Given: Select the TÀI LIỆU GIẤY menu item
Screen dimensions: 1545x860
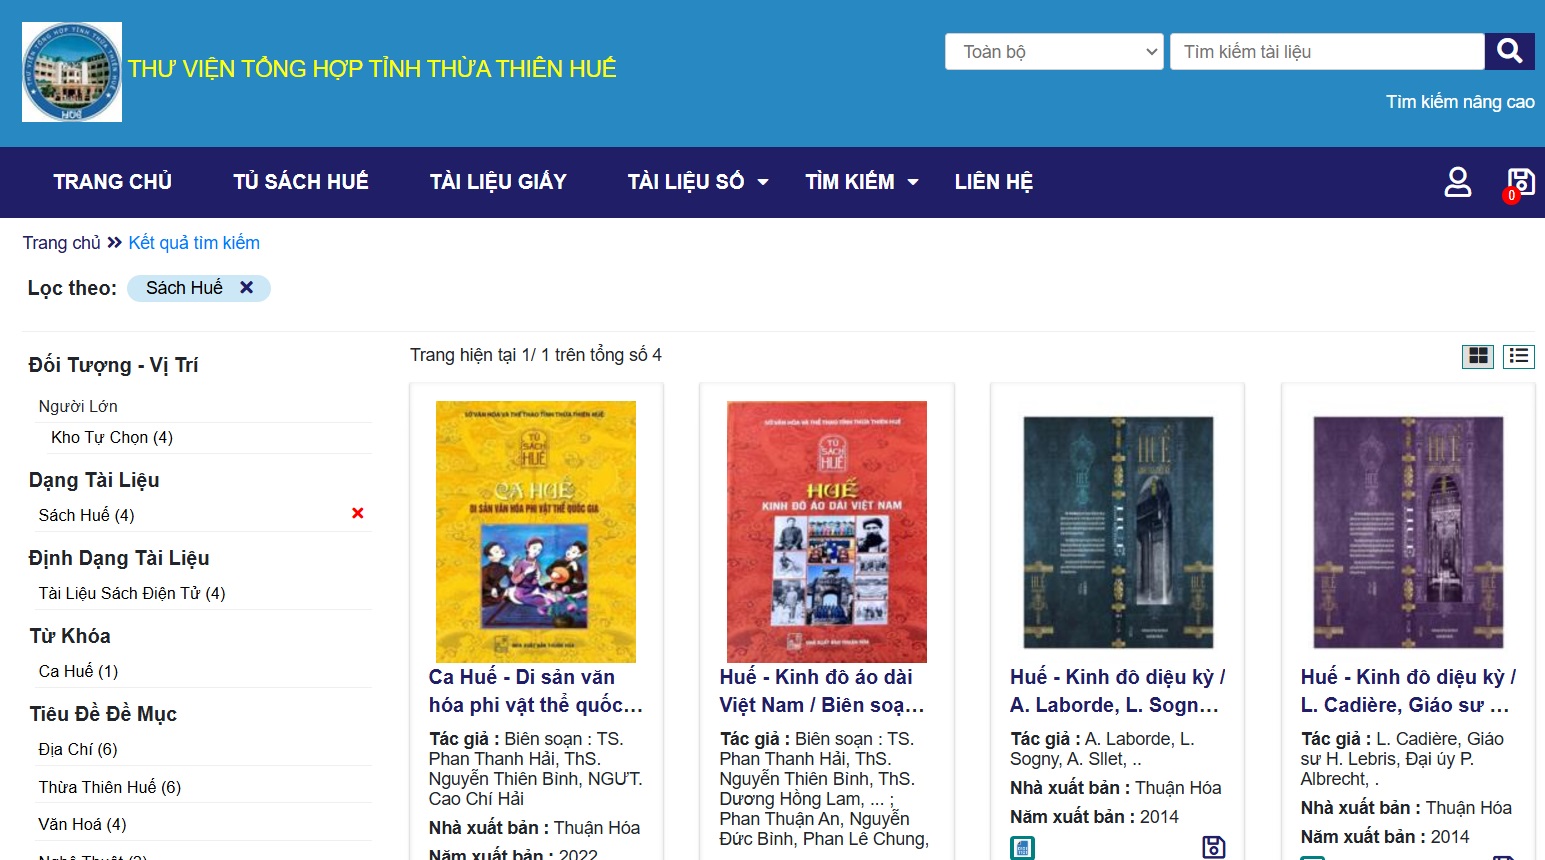Looking at the screenshot, I should (x=498, y=182).
